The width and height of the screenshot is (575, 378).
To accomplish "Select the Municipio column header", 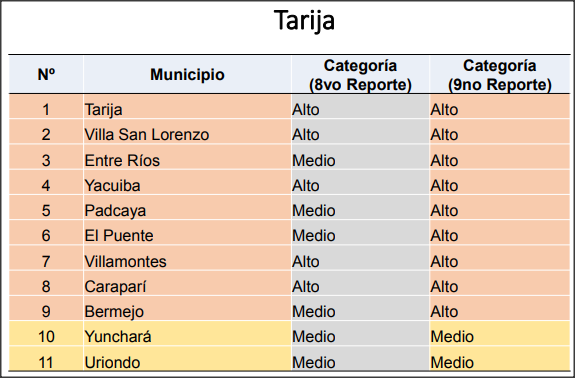I will click(x=187, y=74).
